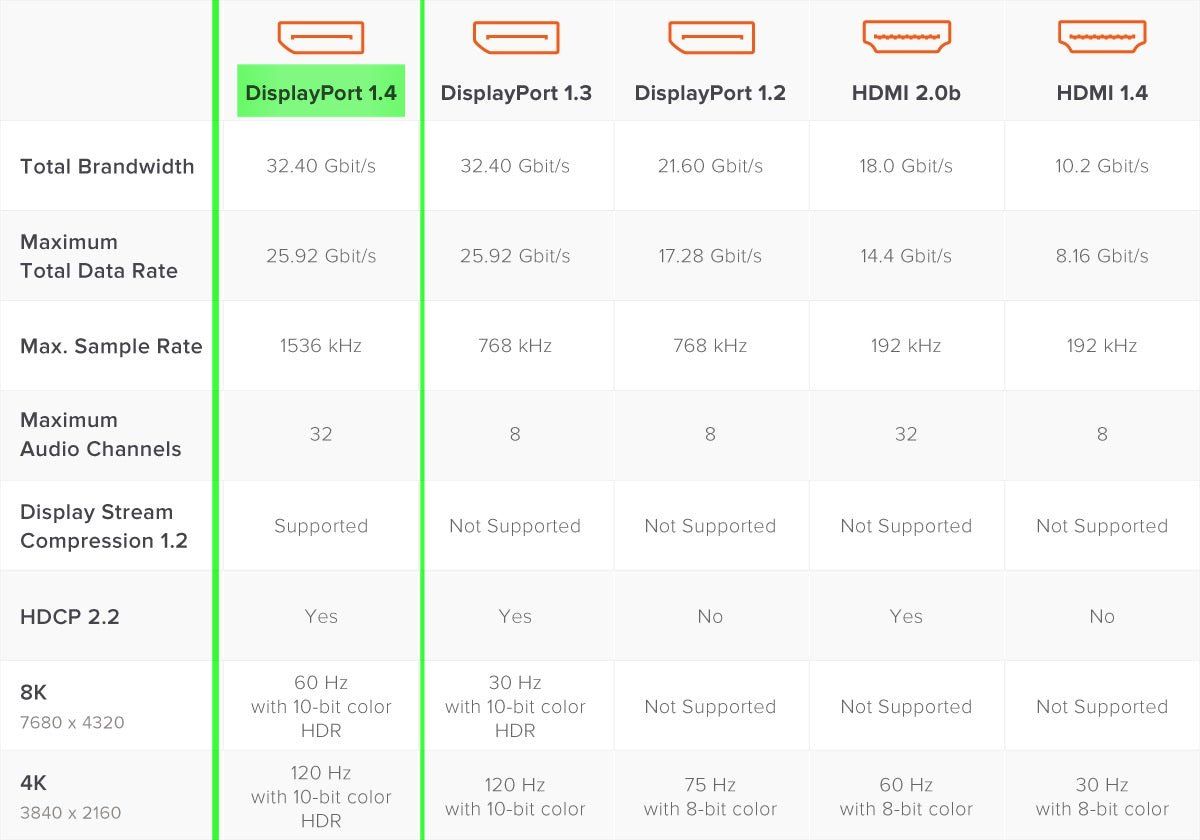
Task: Click the Supported cell under DisplayPort 1.4
Action: (321, 526)
